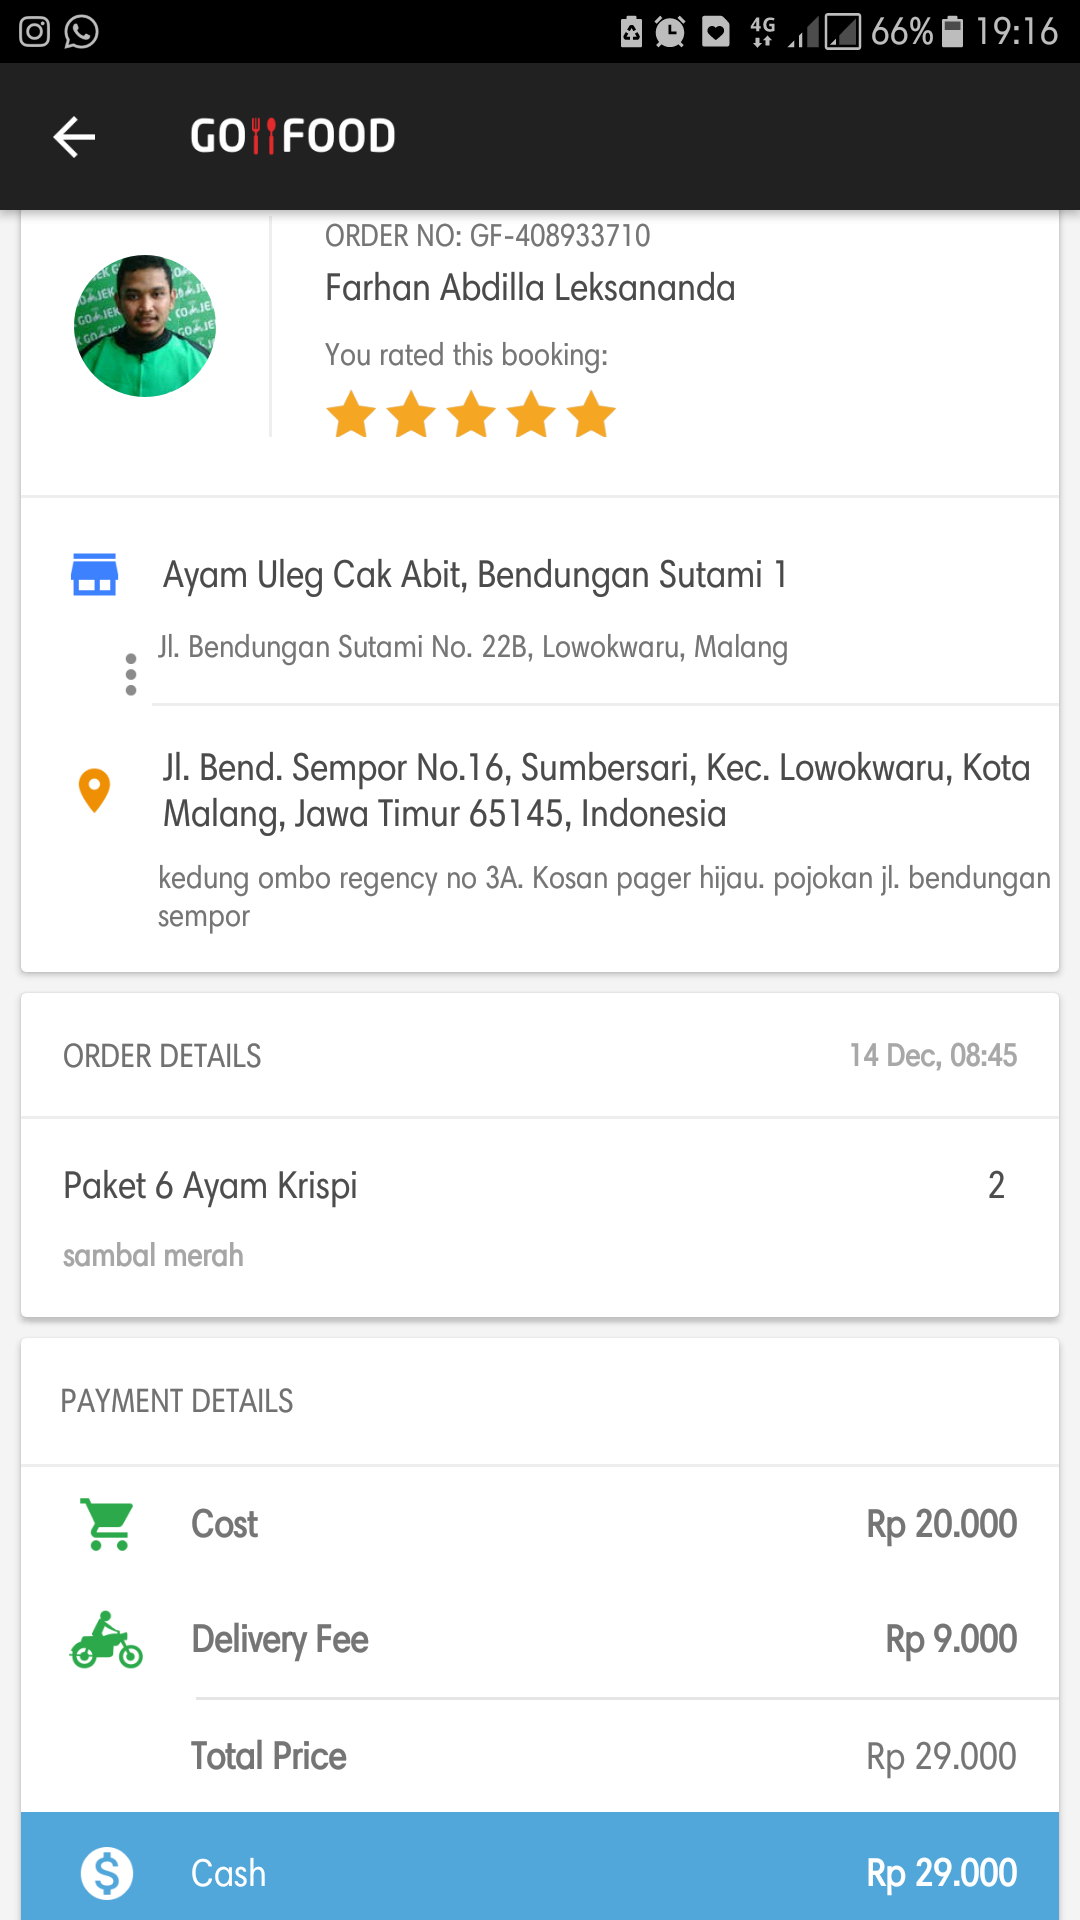
Task: Tap the alarm clock status icon
Action: click(670, 32)
